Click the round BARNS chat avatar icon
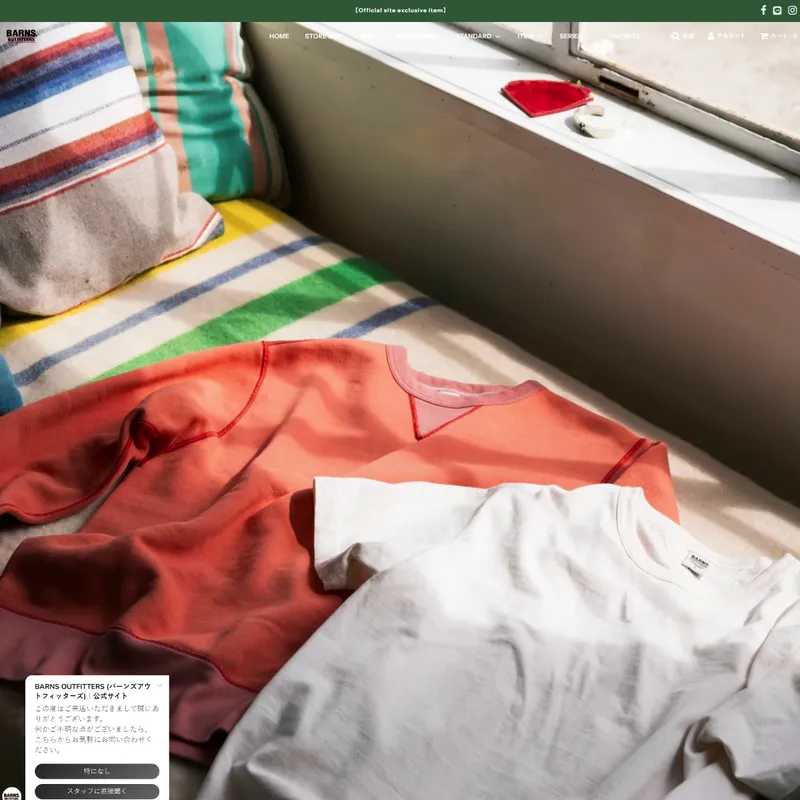800x800 pixels. (x=11, y=791)
